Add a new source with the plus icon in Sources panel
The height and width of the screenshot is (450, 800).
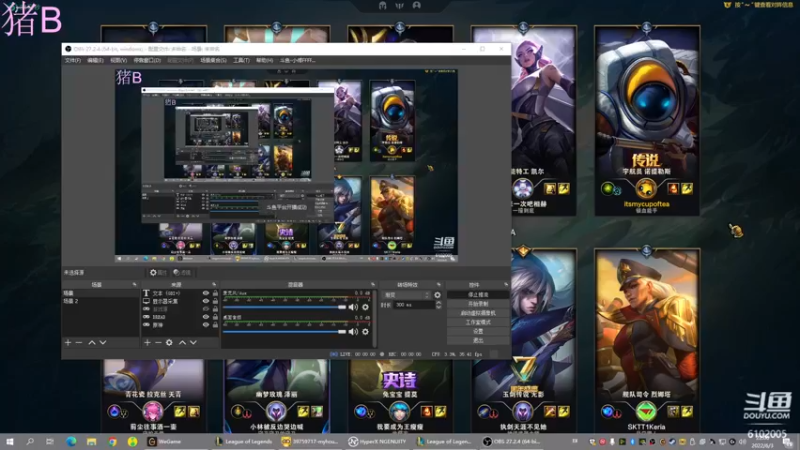pos(147,342)
